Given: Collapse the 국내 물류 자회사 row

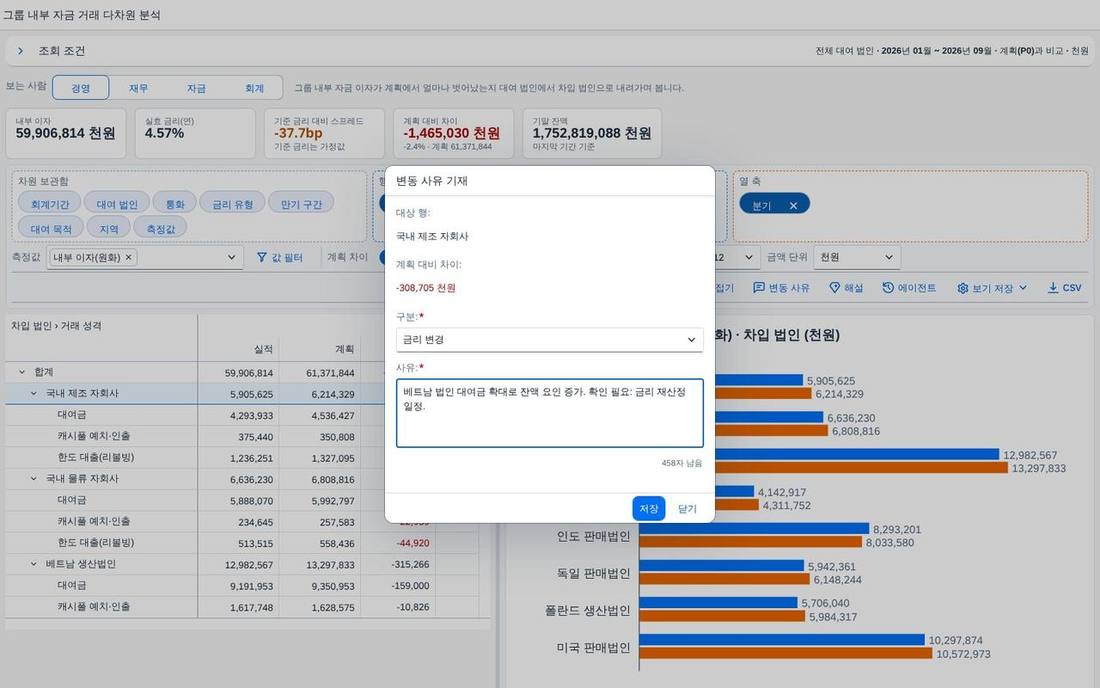Looking at the screenshot, I should (x=33, y=478).
